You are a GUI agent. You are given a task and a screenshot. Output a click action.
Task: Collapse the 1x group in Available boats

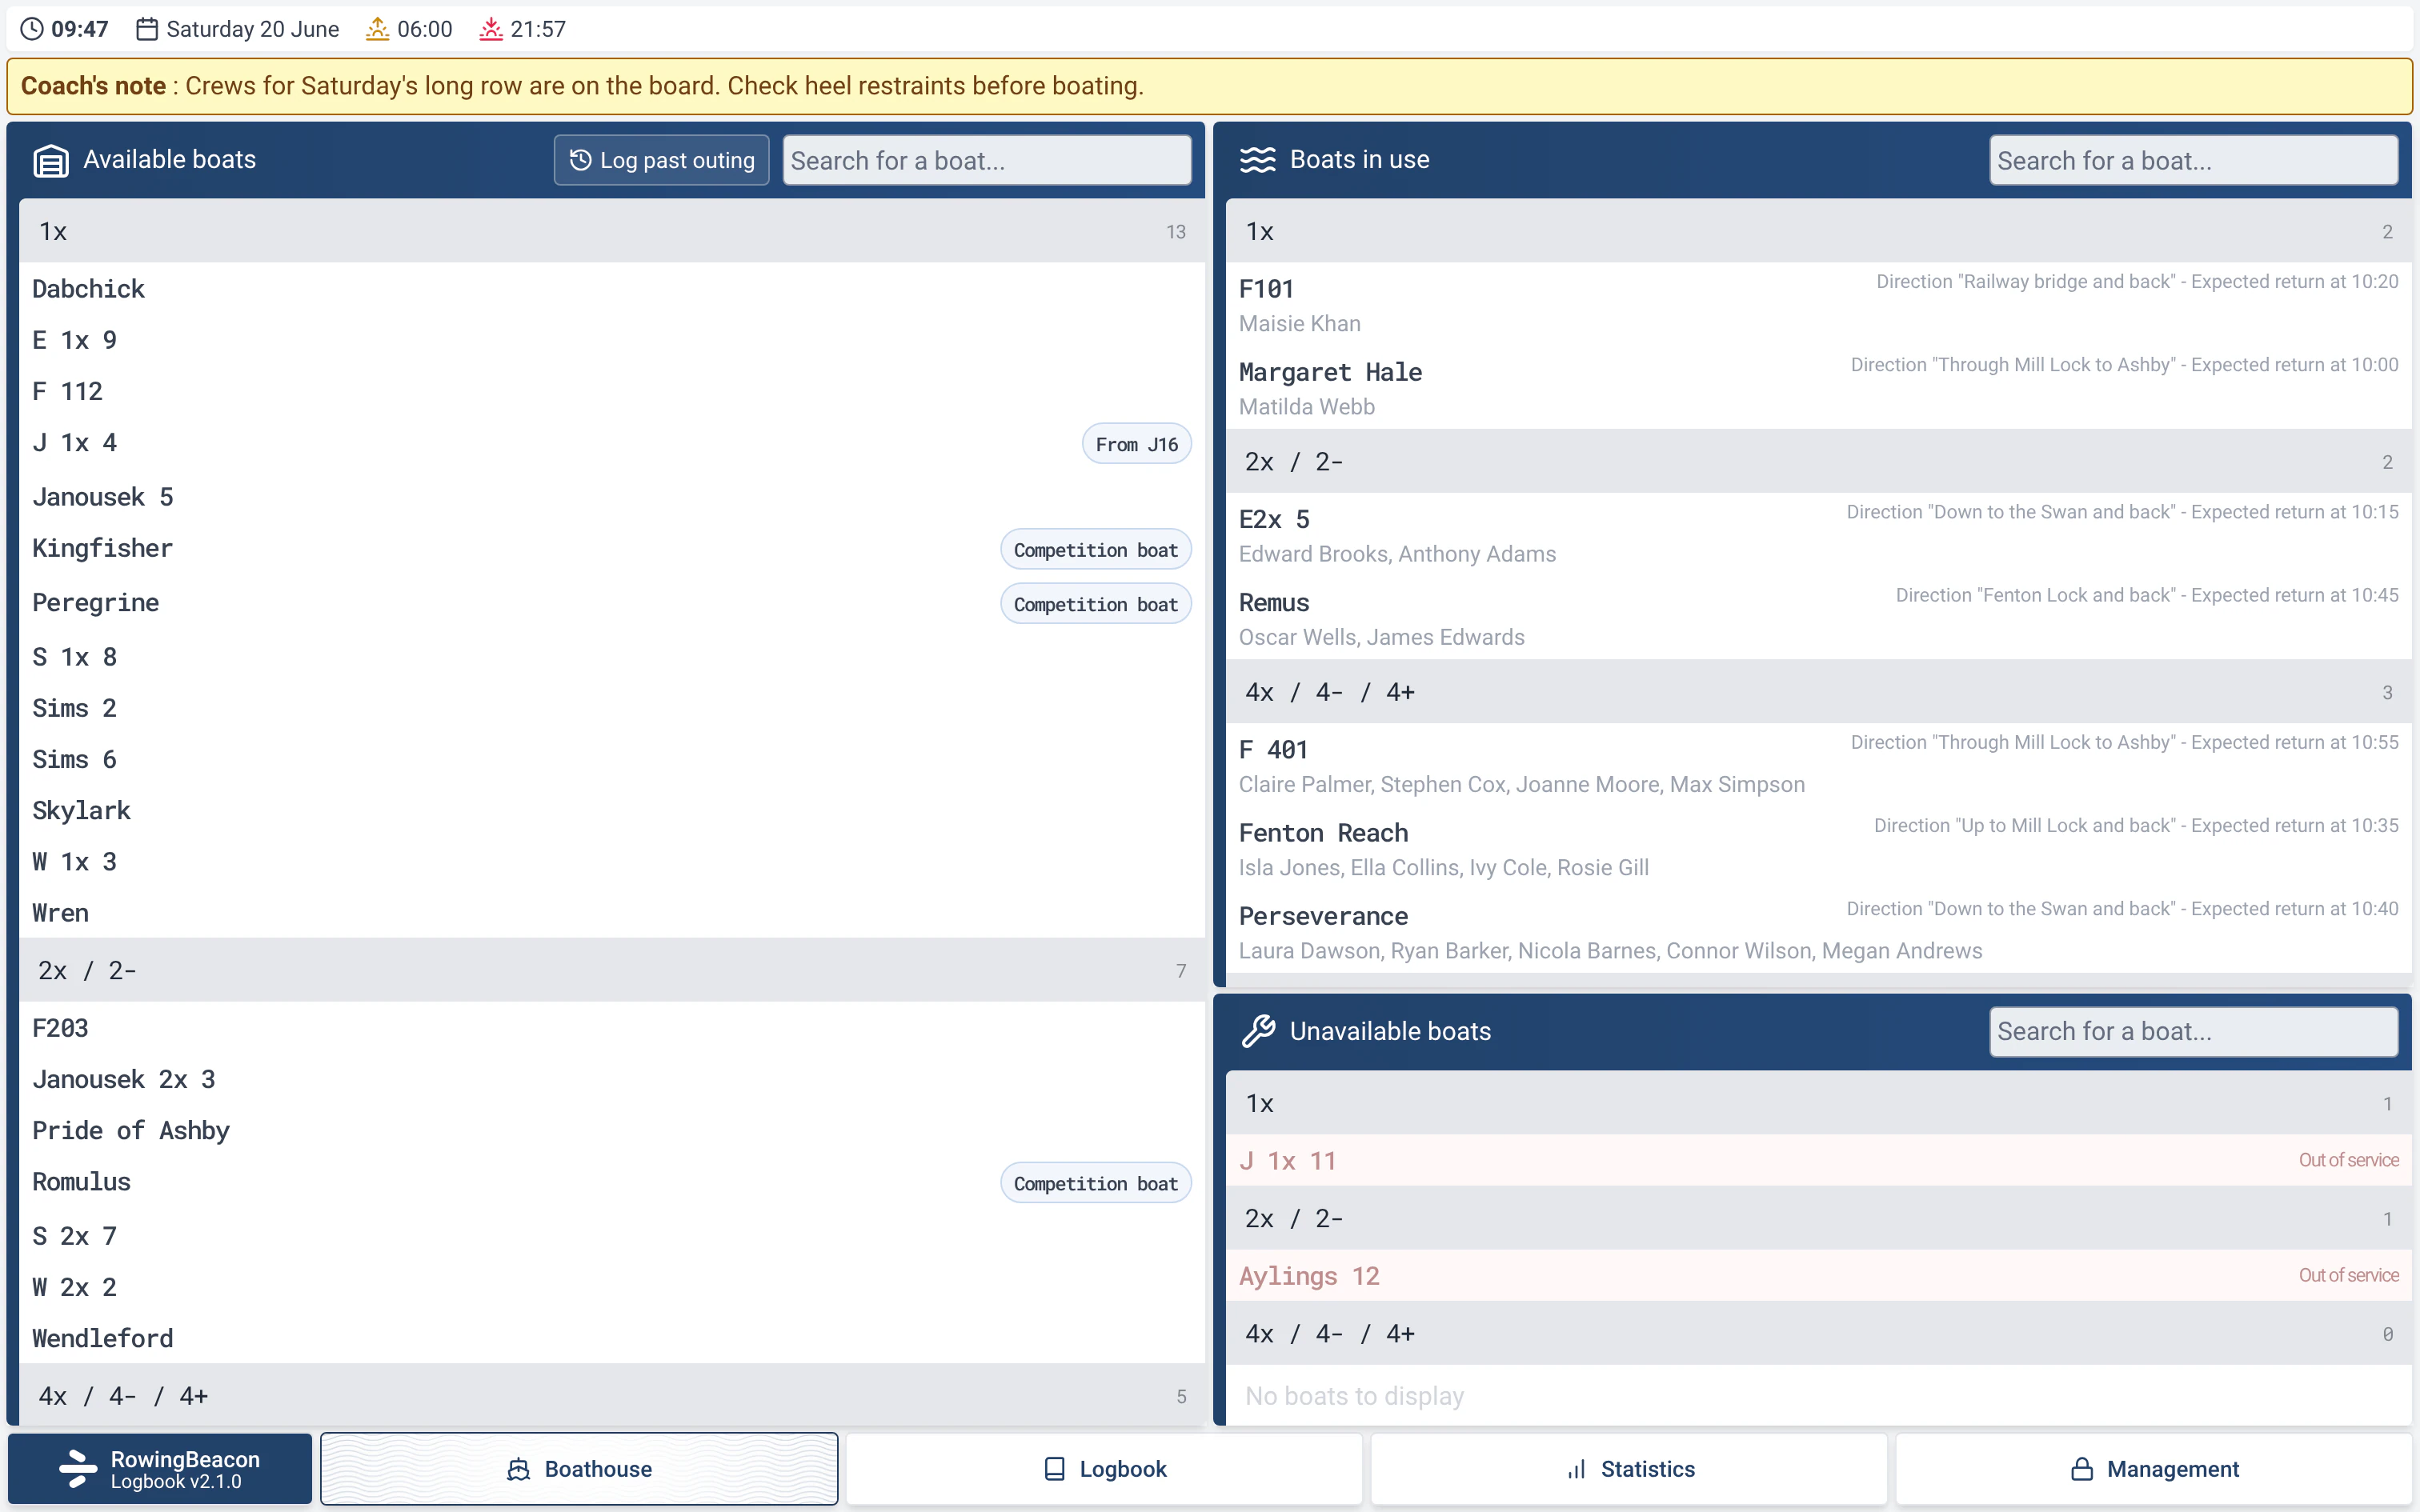[x=612, y=231]
